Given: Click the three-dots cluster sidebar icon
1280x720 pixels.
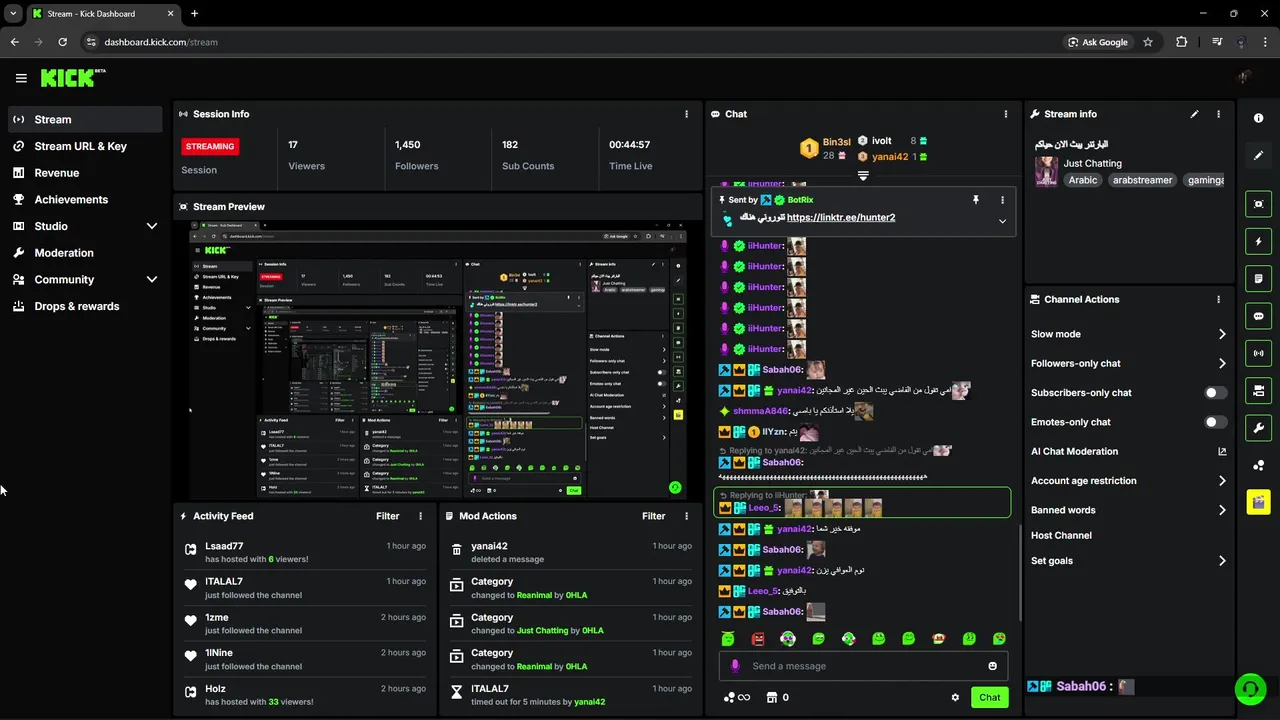Looking at the screenshot, I should [x=1258, y=465].
